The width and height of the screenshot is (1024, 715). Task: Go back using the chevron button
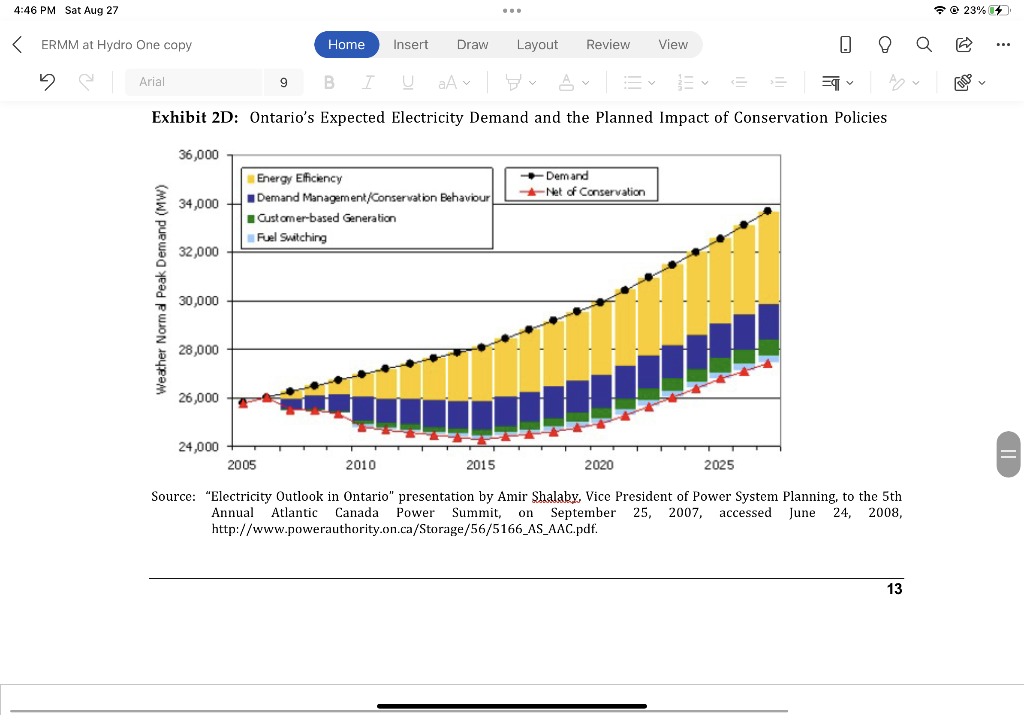coord(15,44)
